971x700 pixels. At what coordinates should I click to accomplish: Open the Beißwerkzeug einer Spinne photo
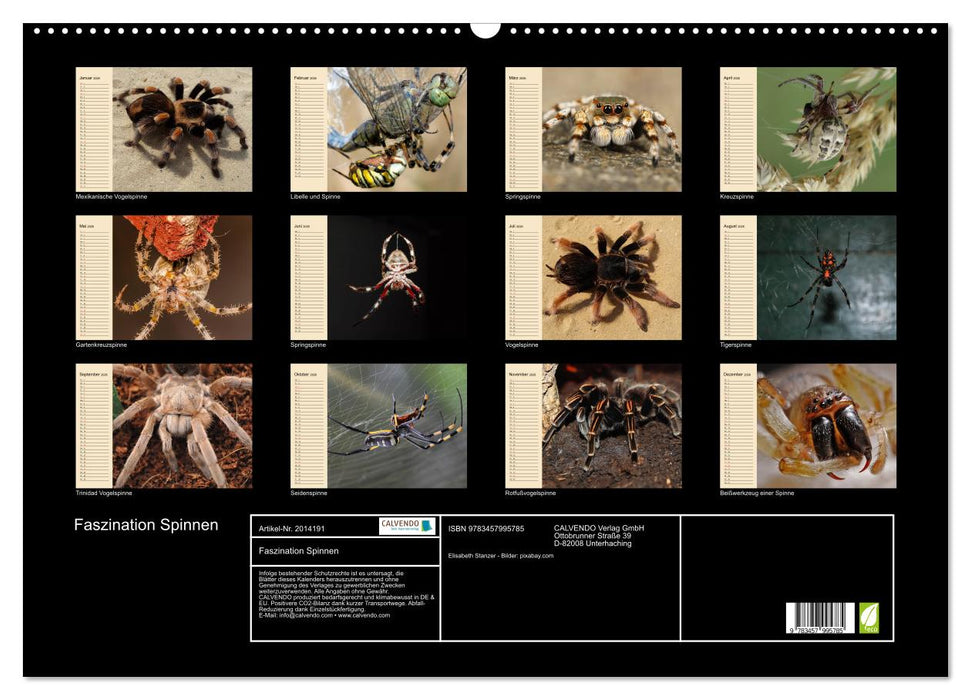tap(826, 425)
